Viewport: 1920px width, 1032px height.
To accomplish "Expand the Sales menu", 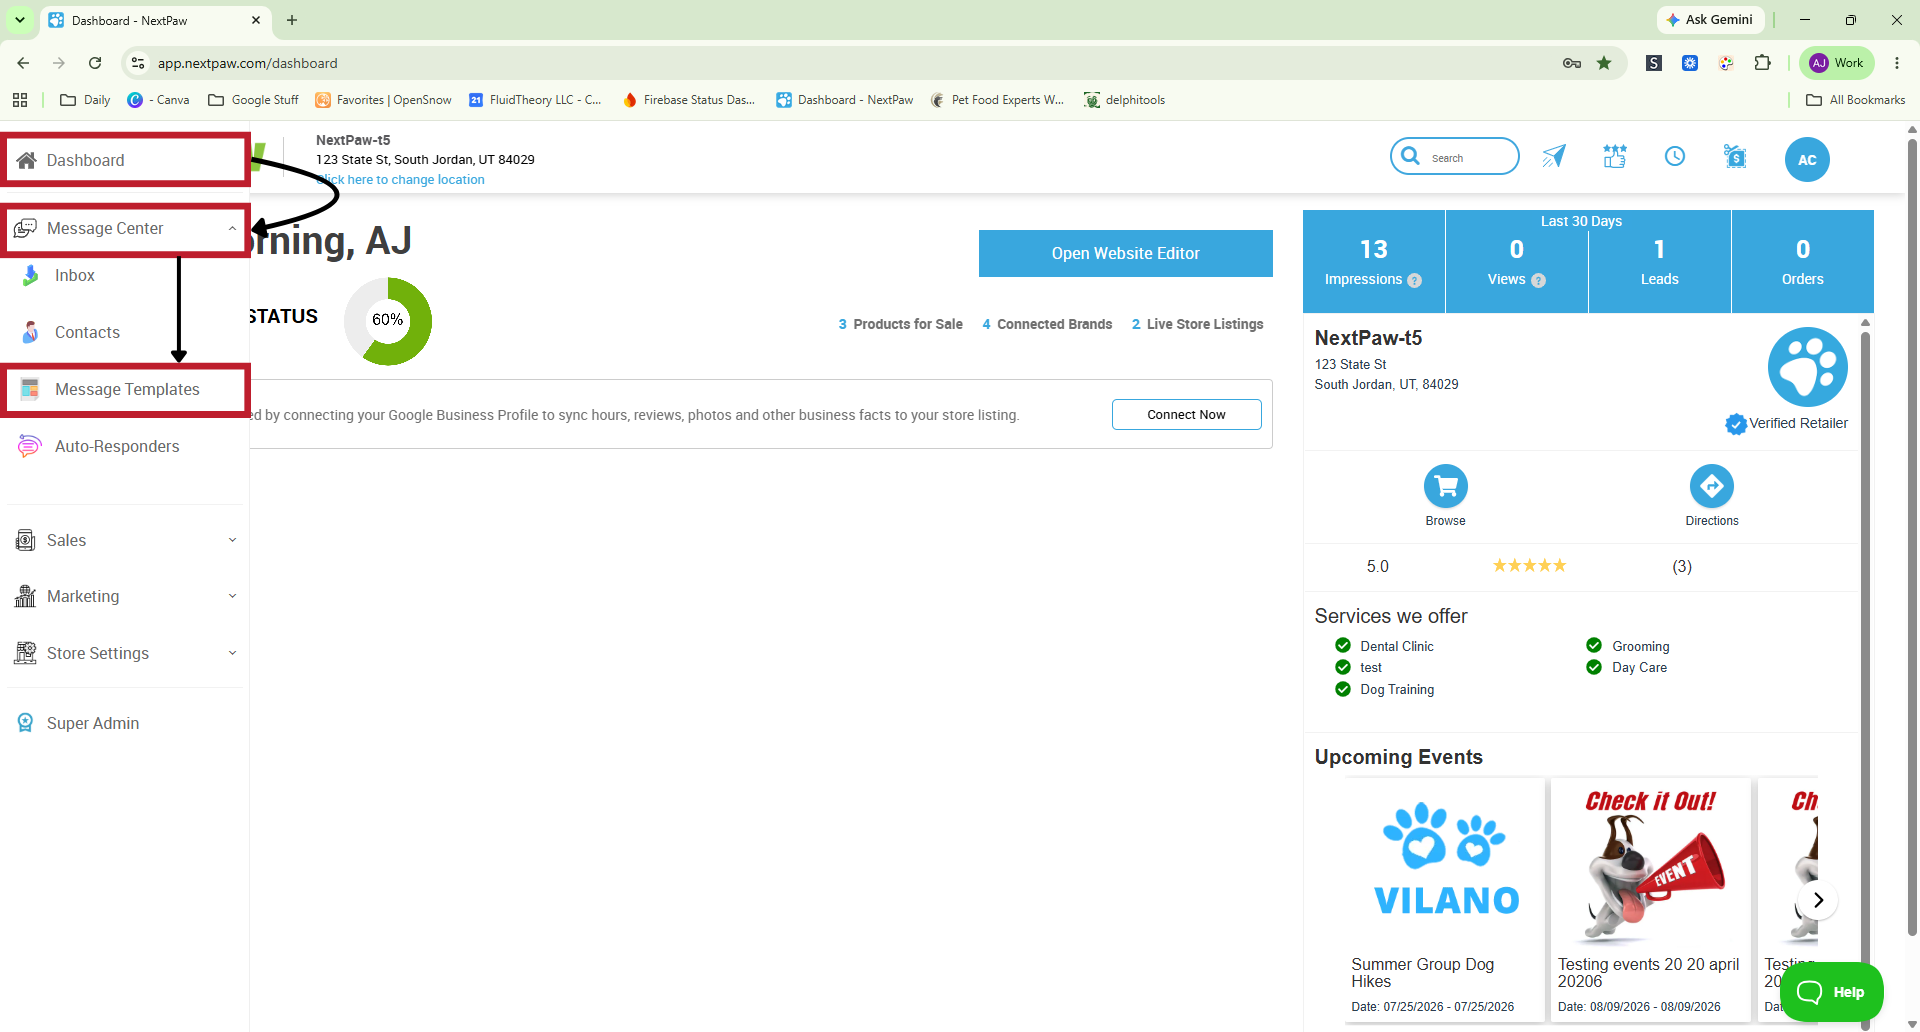I will point(232,540).
